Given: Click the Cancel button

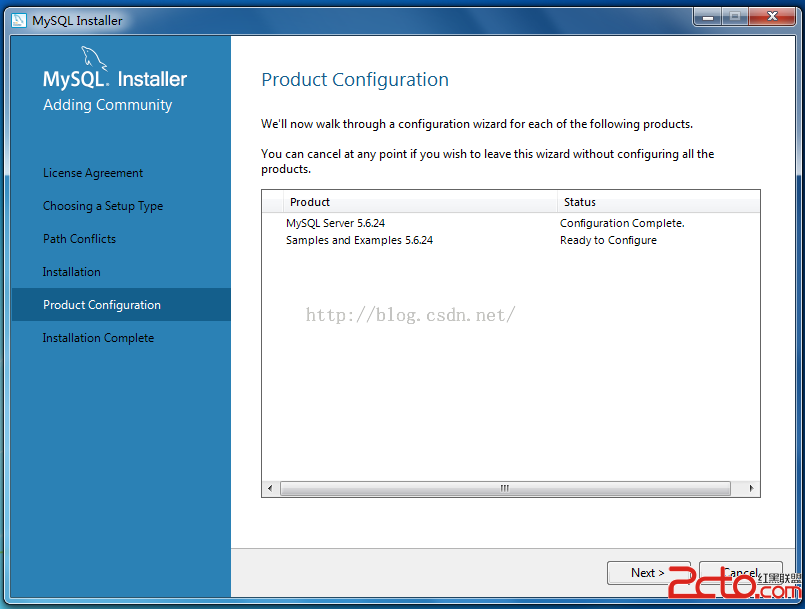Looking at the screenshot, I should click(741, 573).
